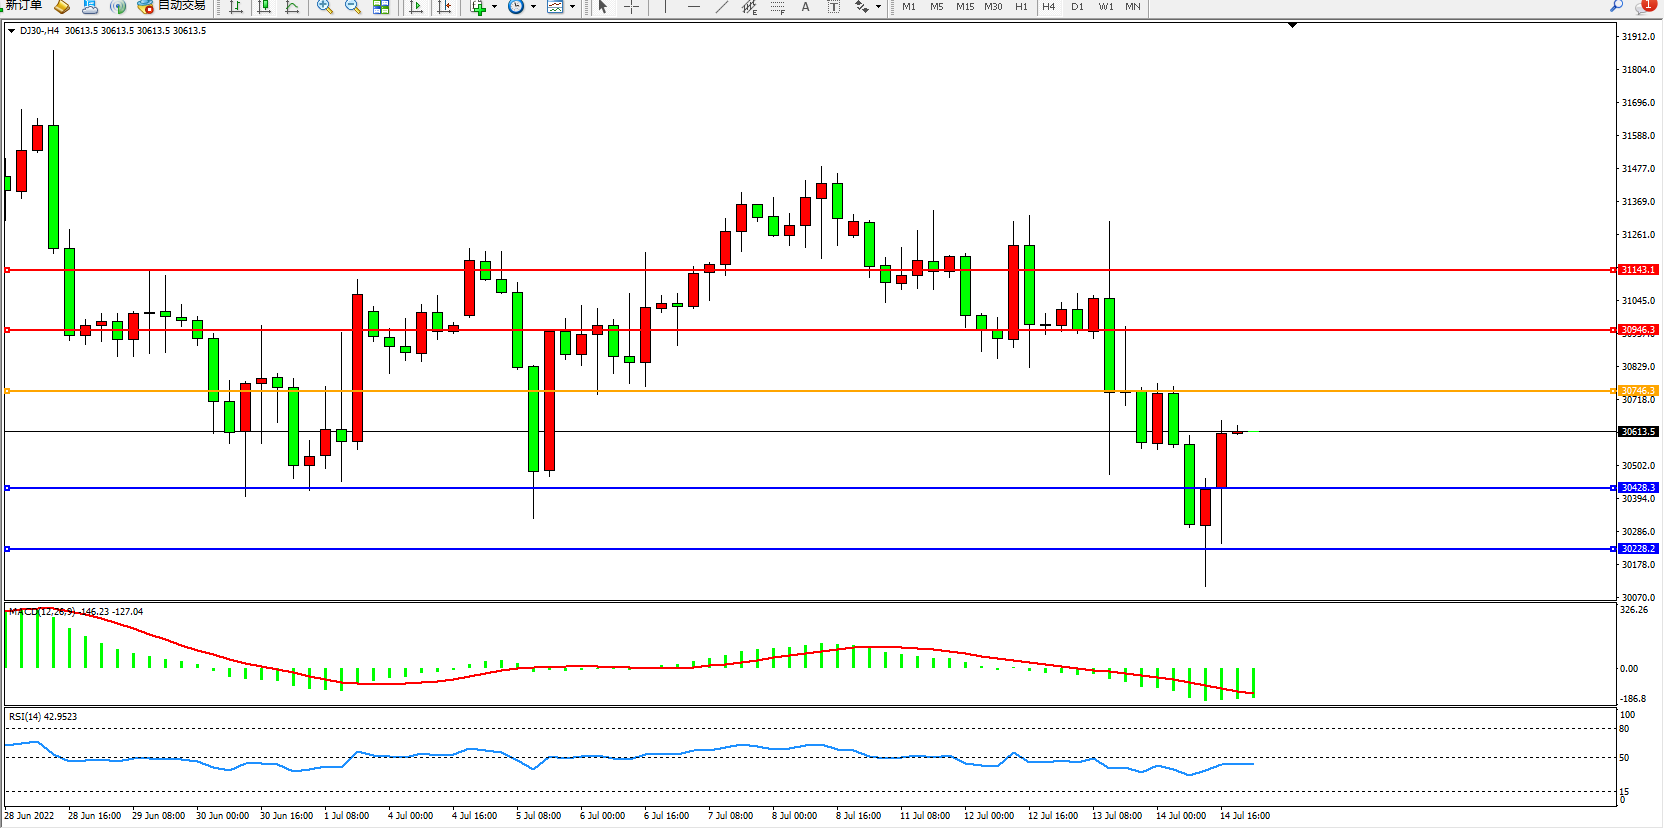Viewport: 1664px width, 829px height.
Task: Toggle the auto trading button
Action: coord(171,6)
